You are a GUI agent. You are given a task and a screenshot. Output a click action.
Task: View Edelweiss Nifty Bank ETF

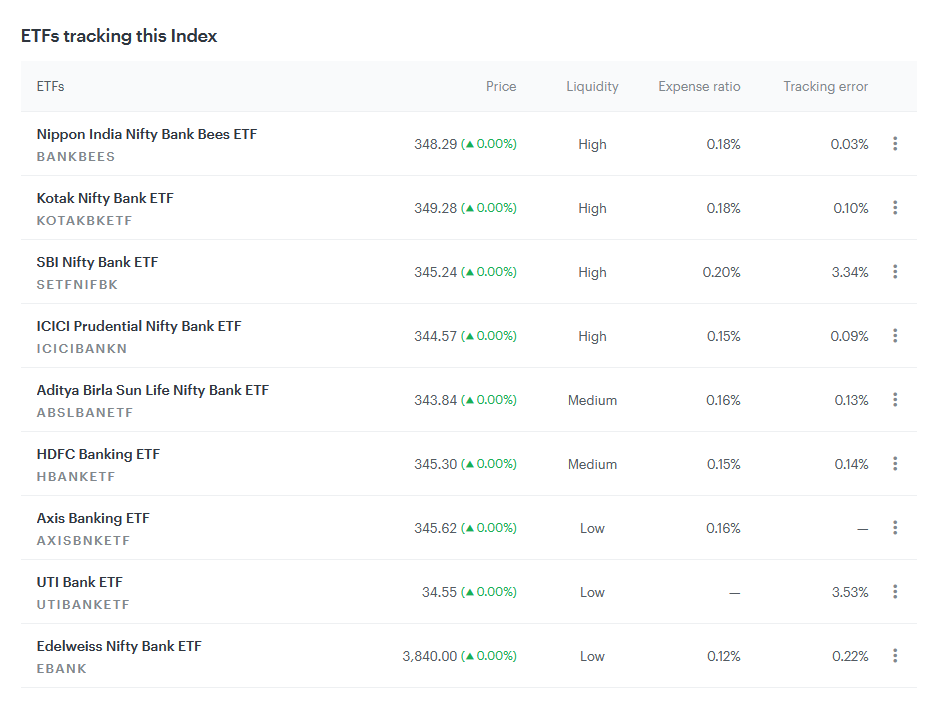(119, 646)
